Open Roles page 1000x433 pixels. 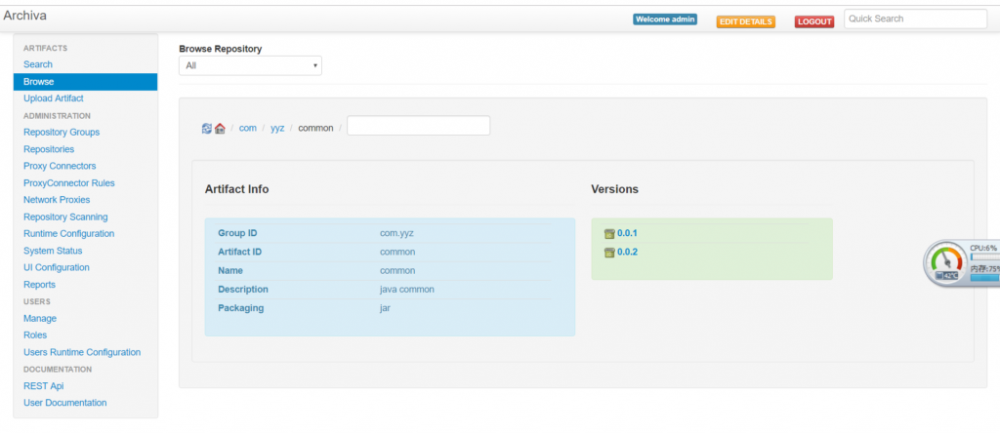point(35,335)
